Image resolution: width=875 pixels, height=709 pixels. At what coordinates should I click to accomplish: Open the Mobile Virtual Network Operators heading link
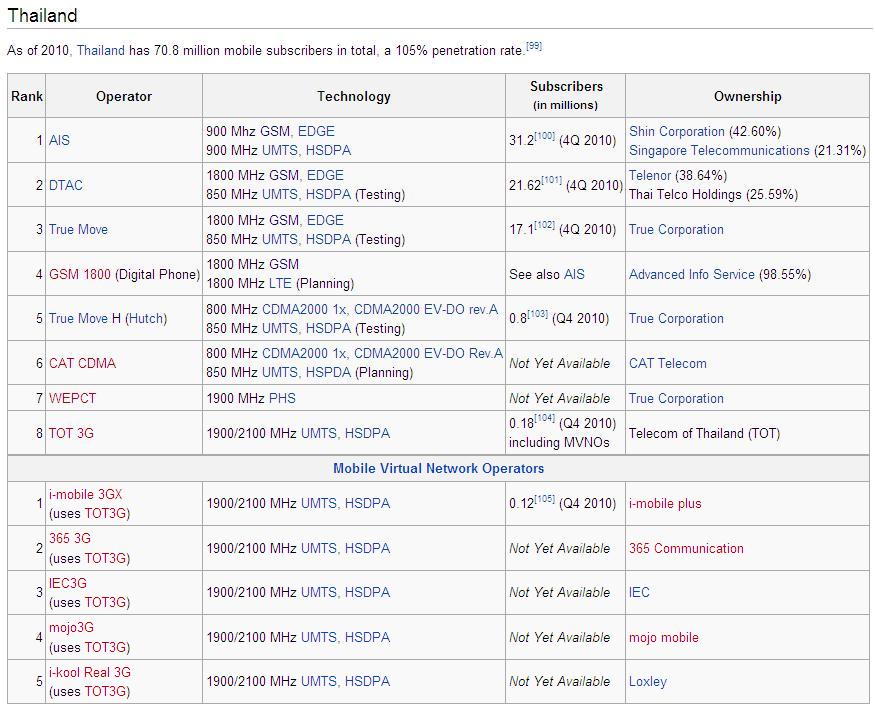click(x=438, y=468)
